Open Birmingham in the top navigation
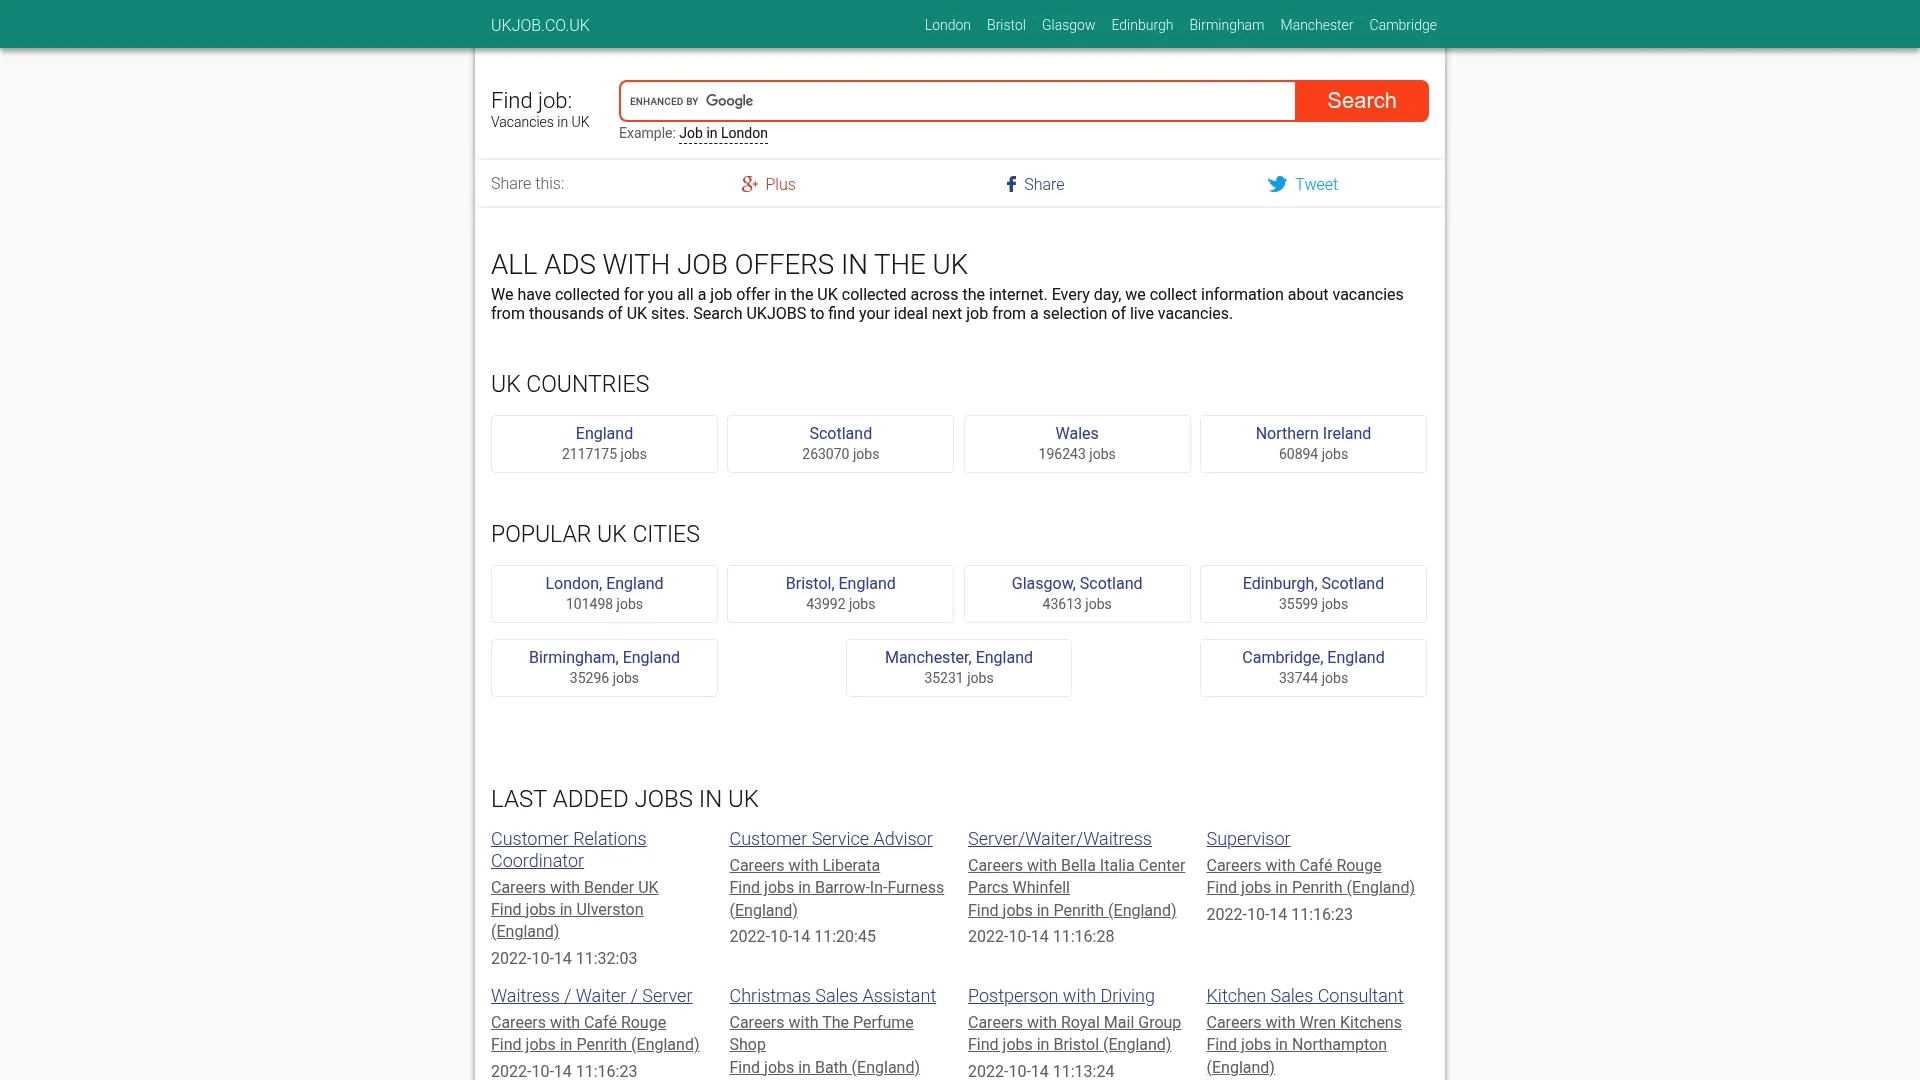Screen dimensions: 1920x1080 pyautogui.click(x=1226, y=25)
